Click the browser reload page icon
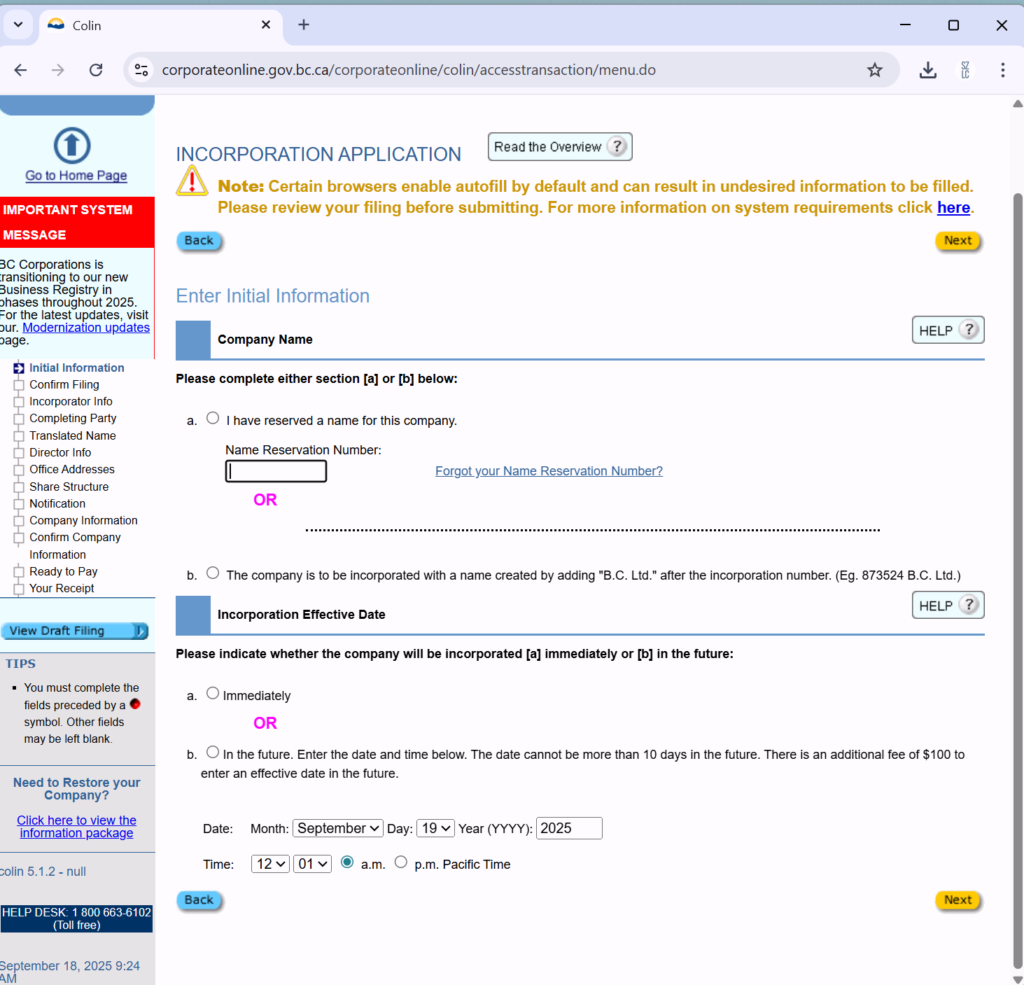1024x985 pixels. pyautogui.click(x=96, y=70)
